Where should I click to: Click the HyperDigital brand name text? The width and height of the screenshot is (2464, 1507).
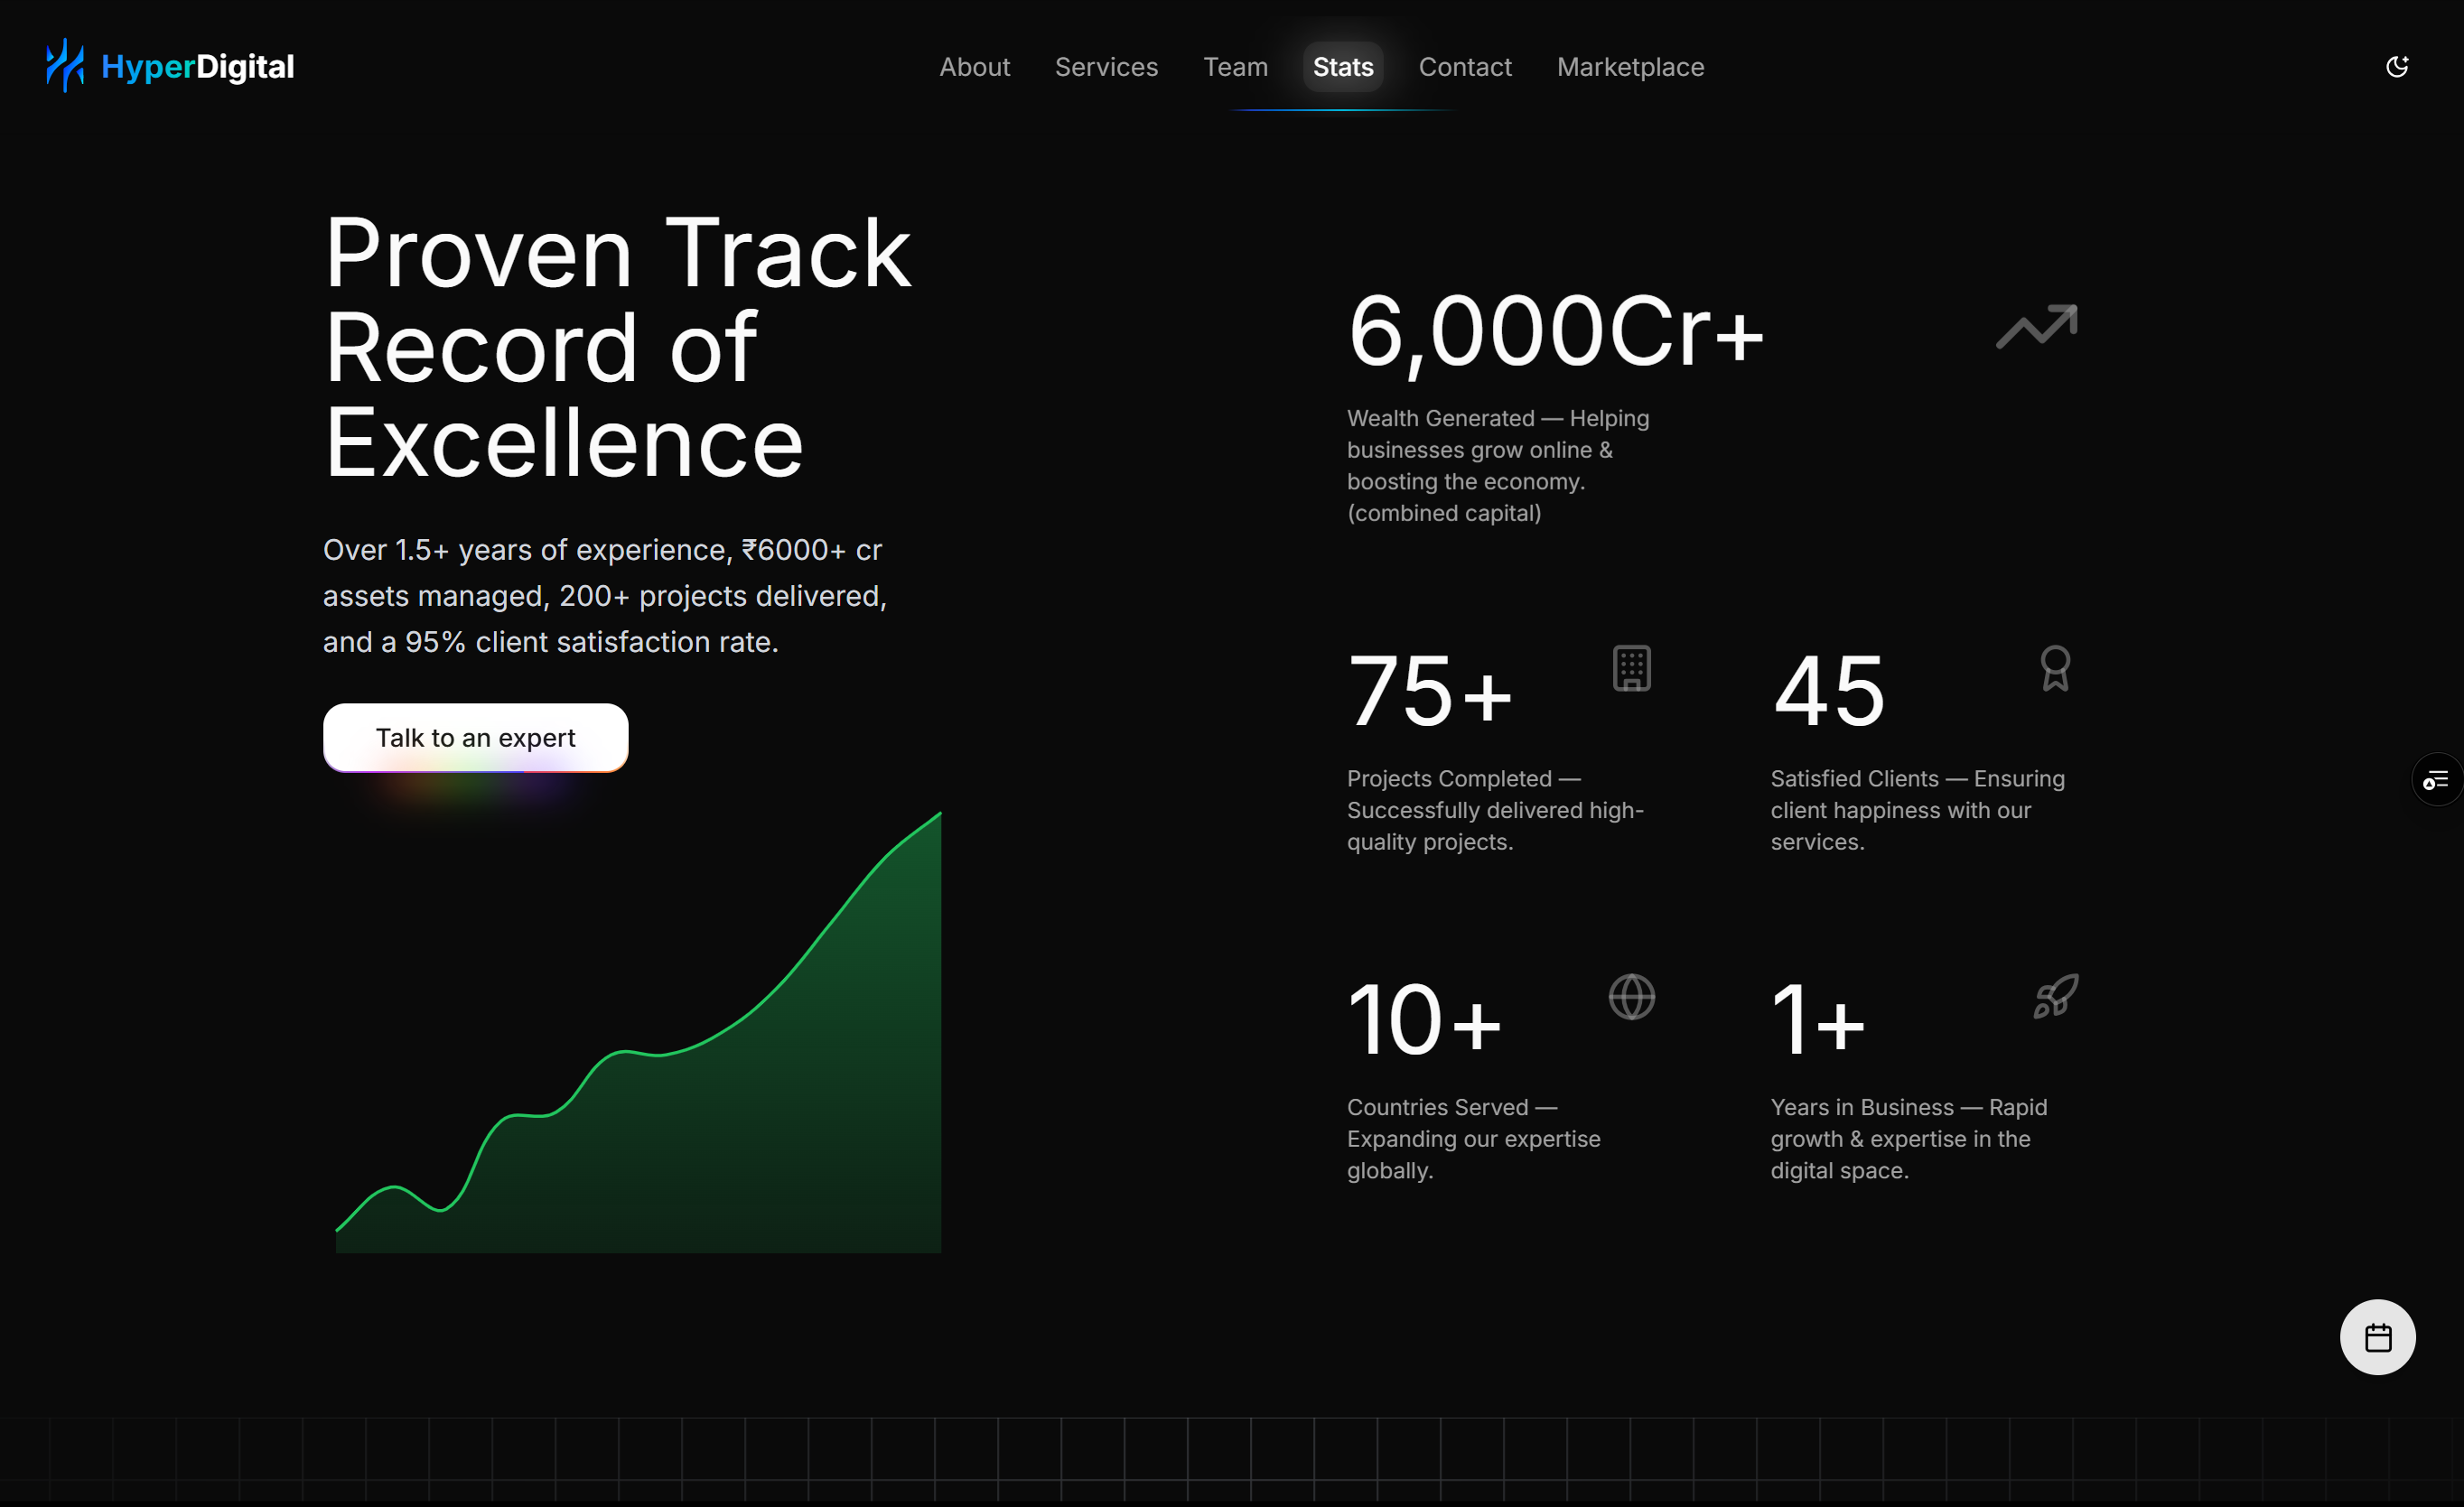[197, 67]
